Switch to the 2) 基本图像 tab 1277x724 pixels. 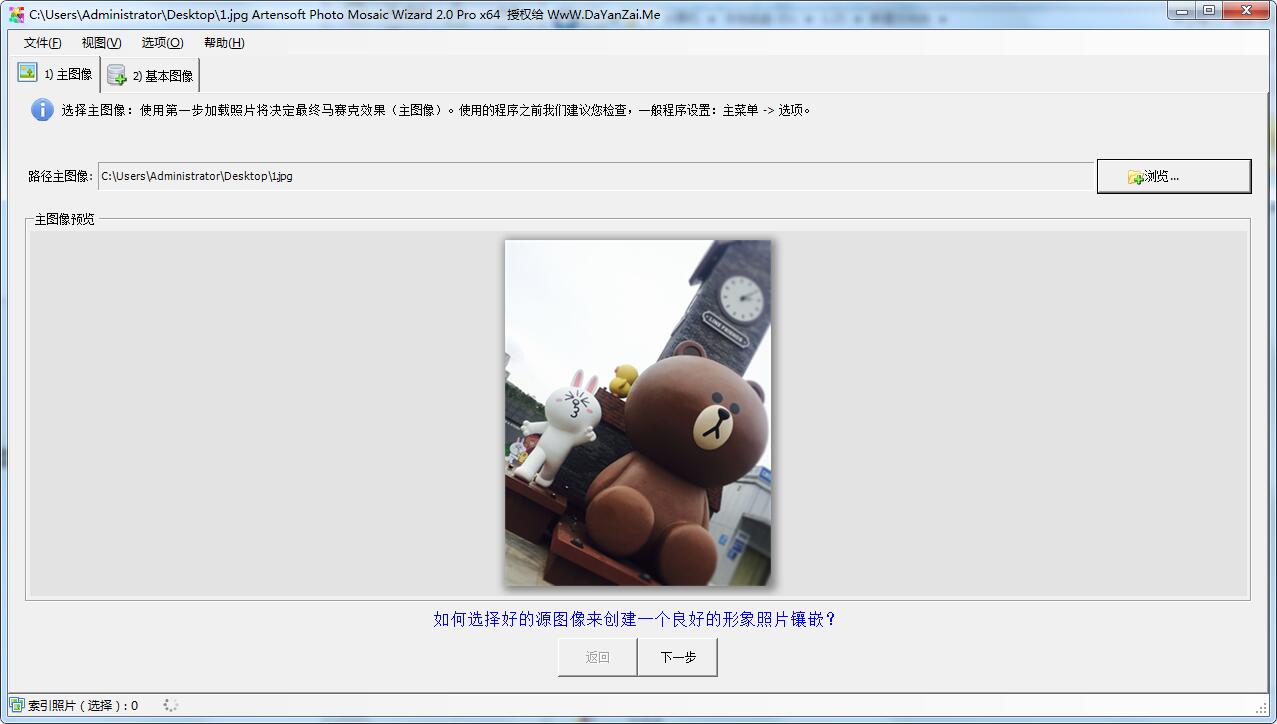pyautogui.click(x=151, y=76)
